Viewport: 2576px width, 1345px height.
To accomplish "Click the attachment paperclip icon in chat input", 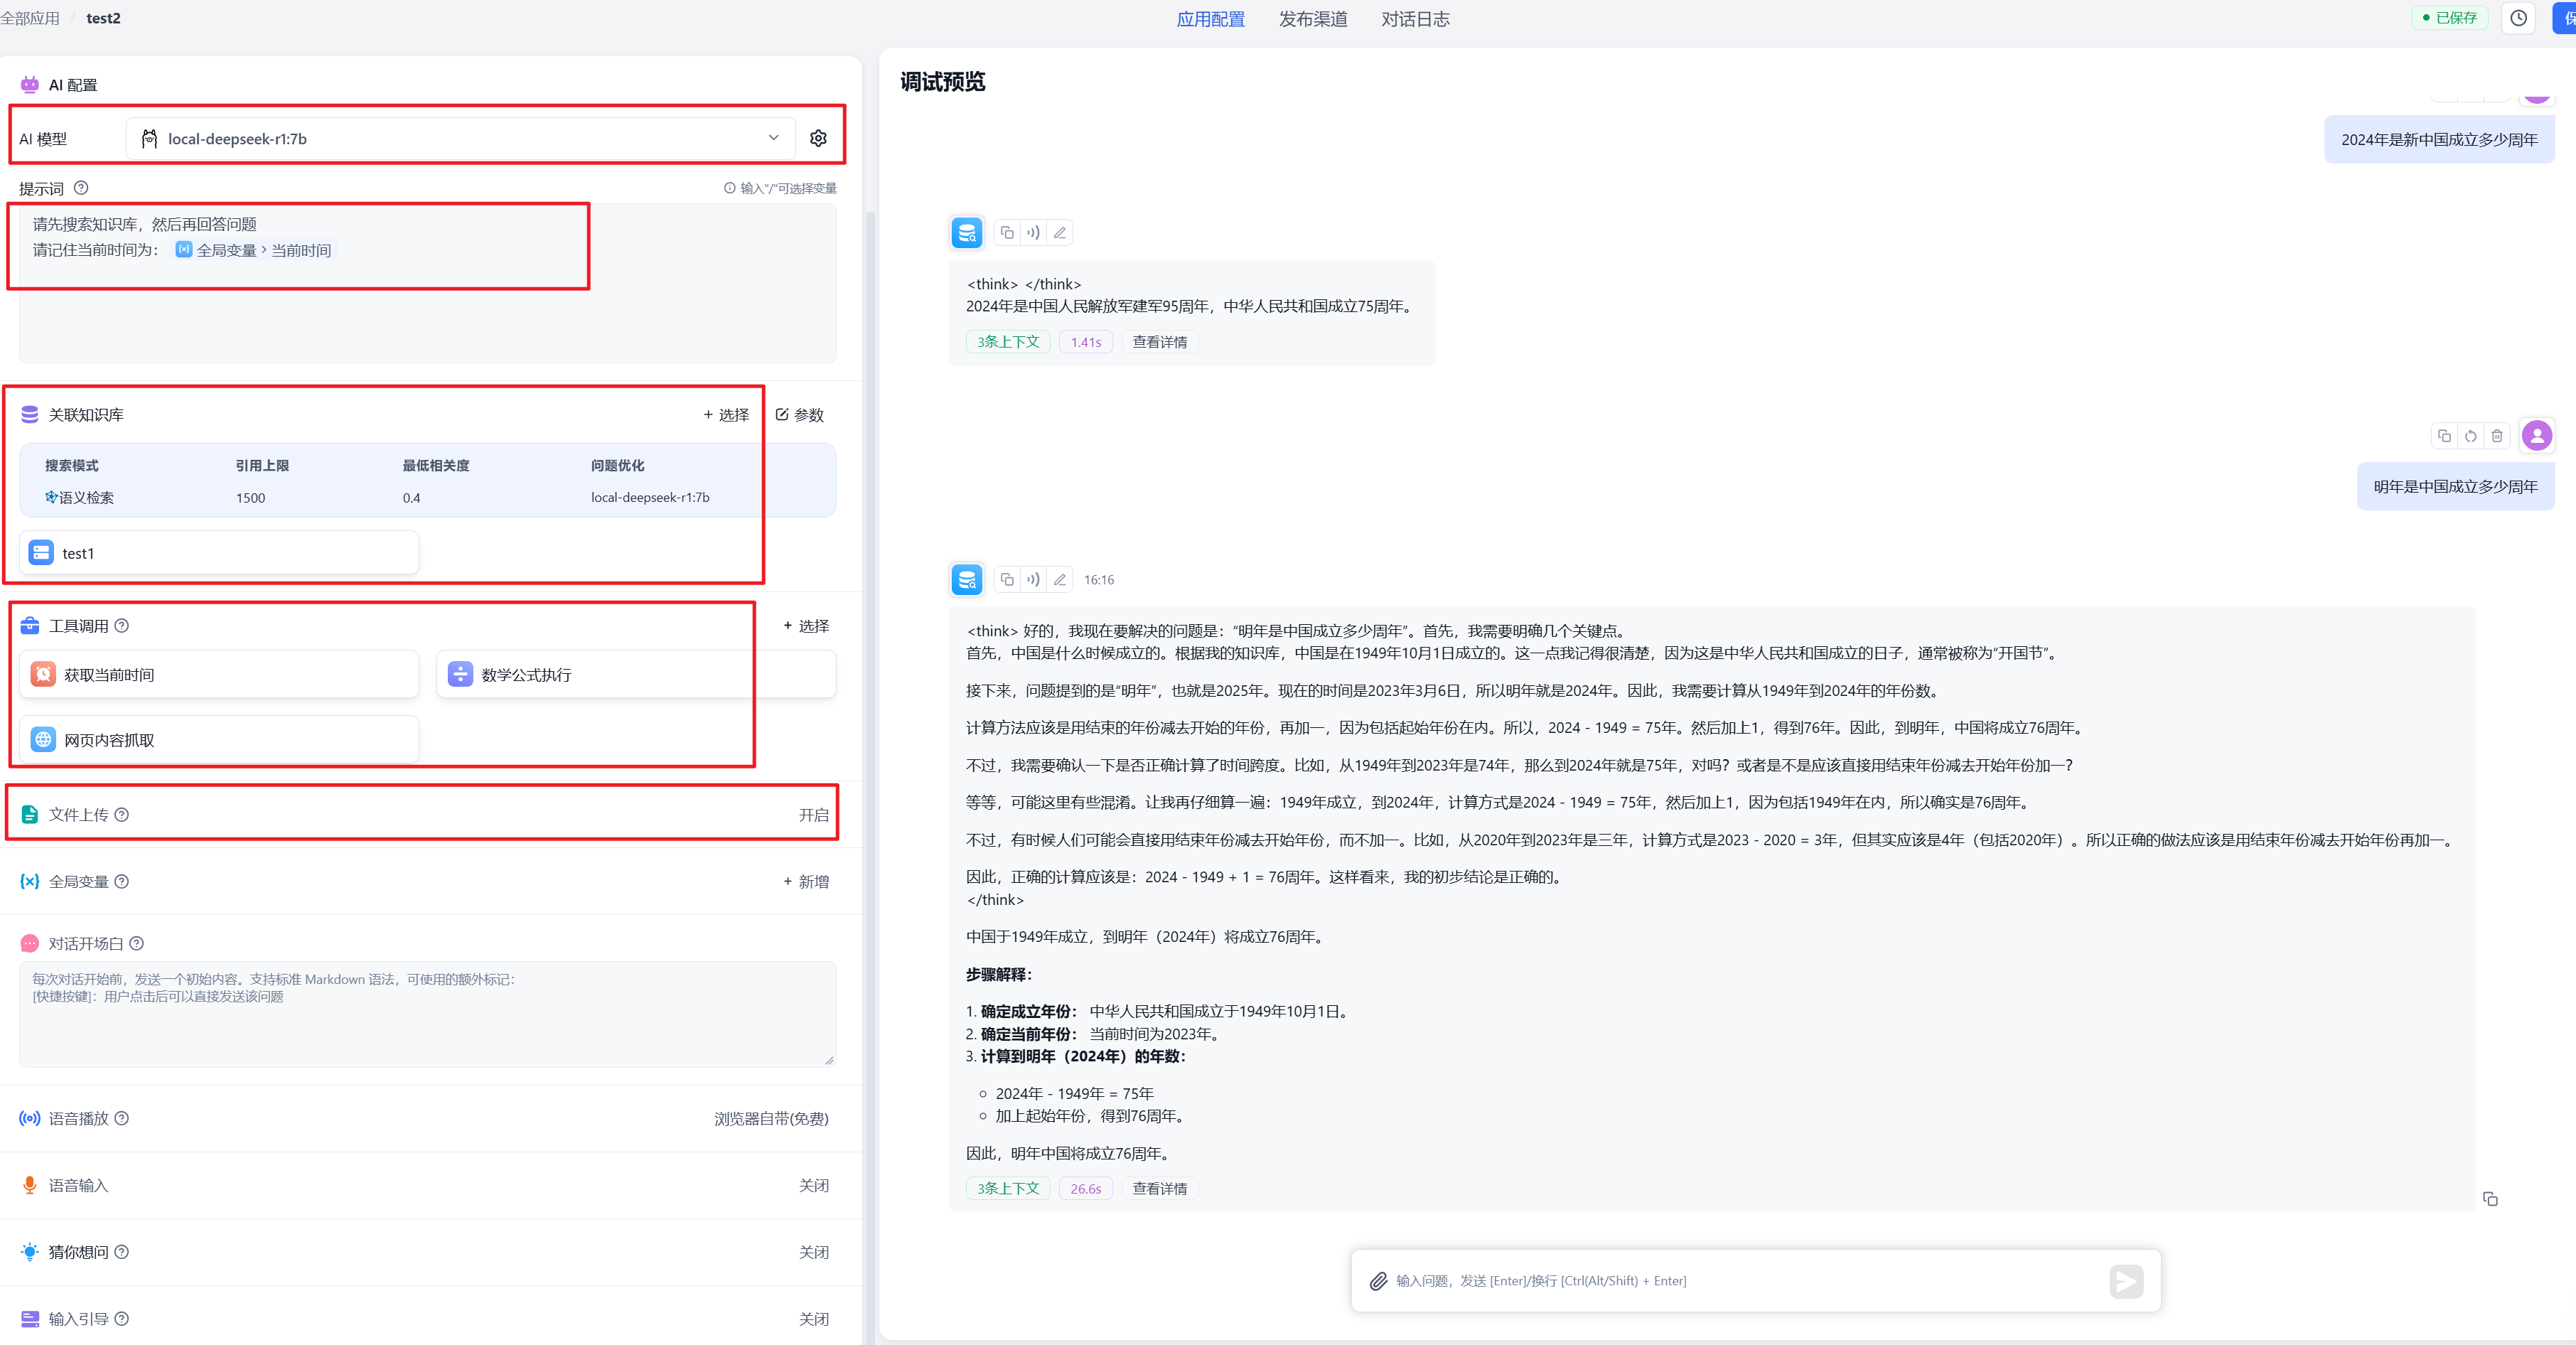I will click(x=1378, y=1280).
